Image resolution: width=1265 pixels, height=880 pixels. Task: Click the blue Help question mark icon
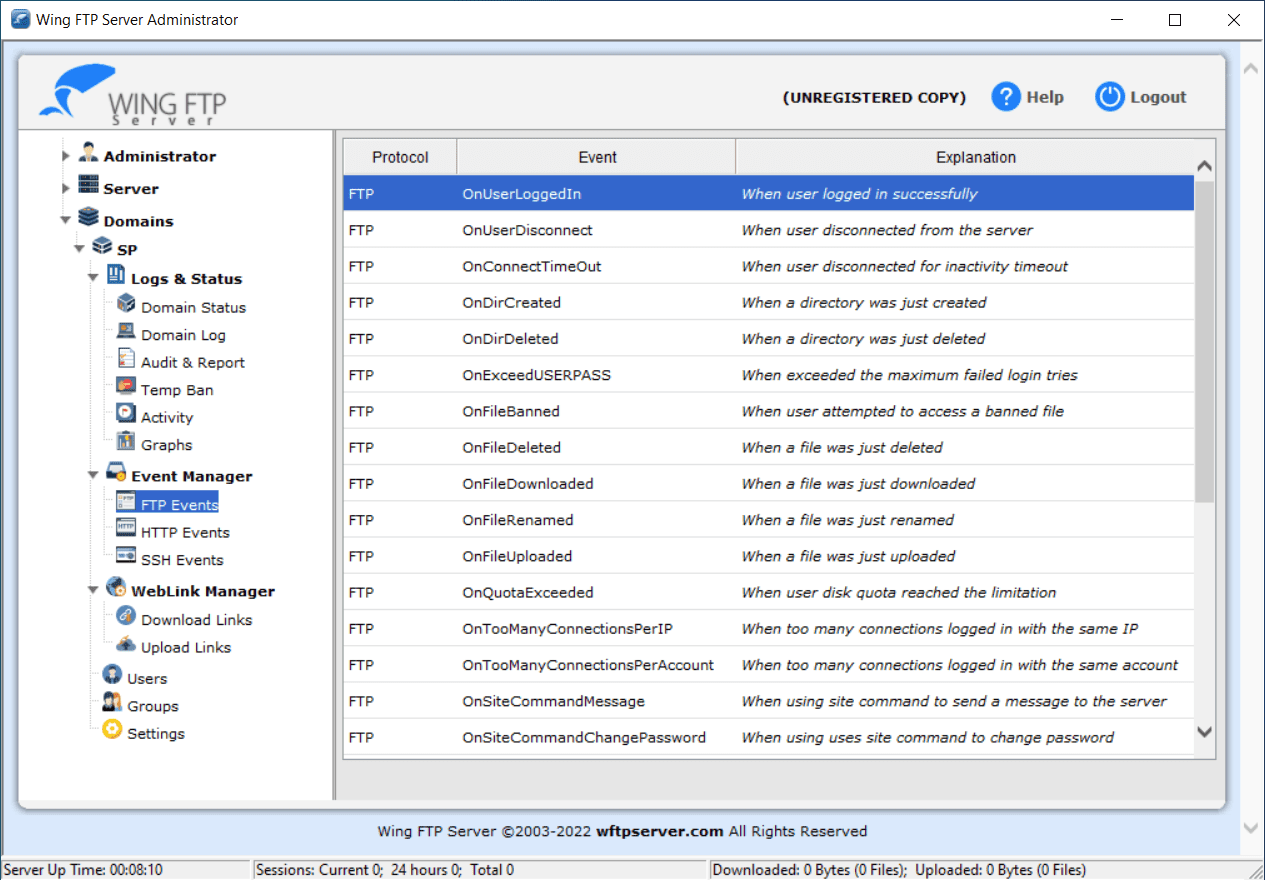pyautogui.click(x=1005, y=97)
